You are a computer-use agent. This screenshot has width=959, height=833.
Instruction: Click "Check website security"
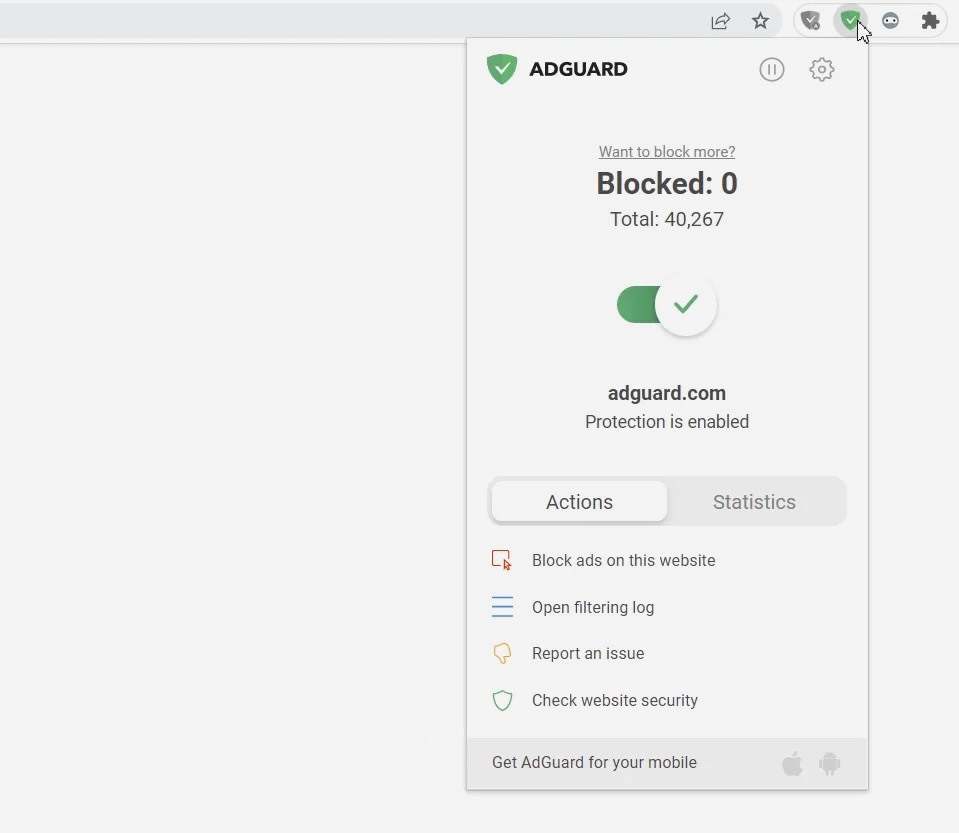click(x=614, y=700)
